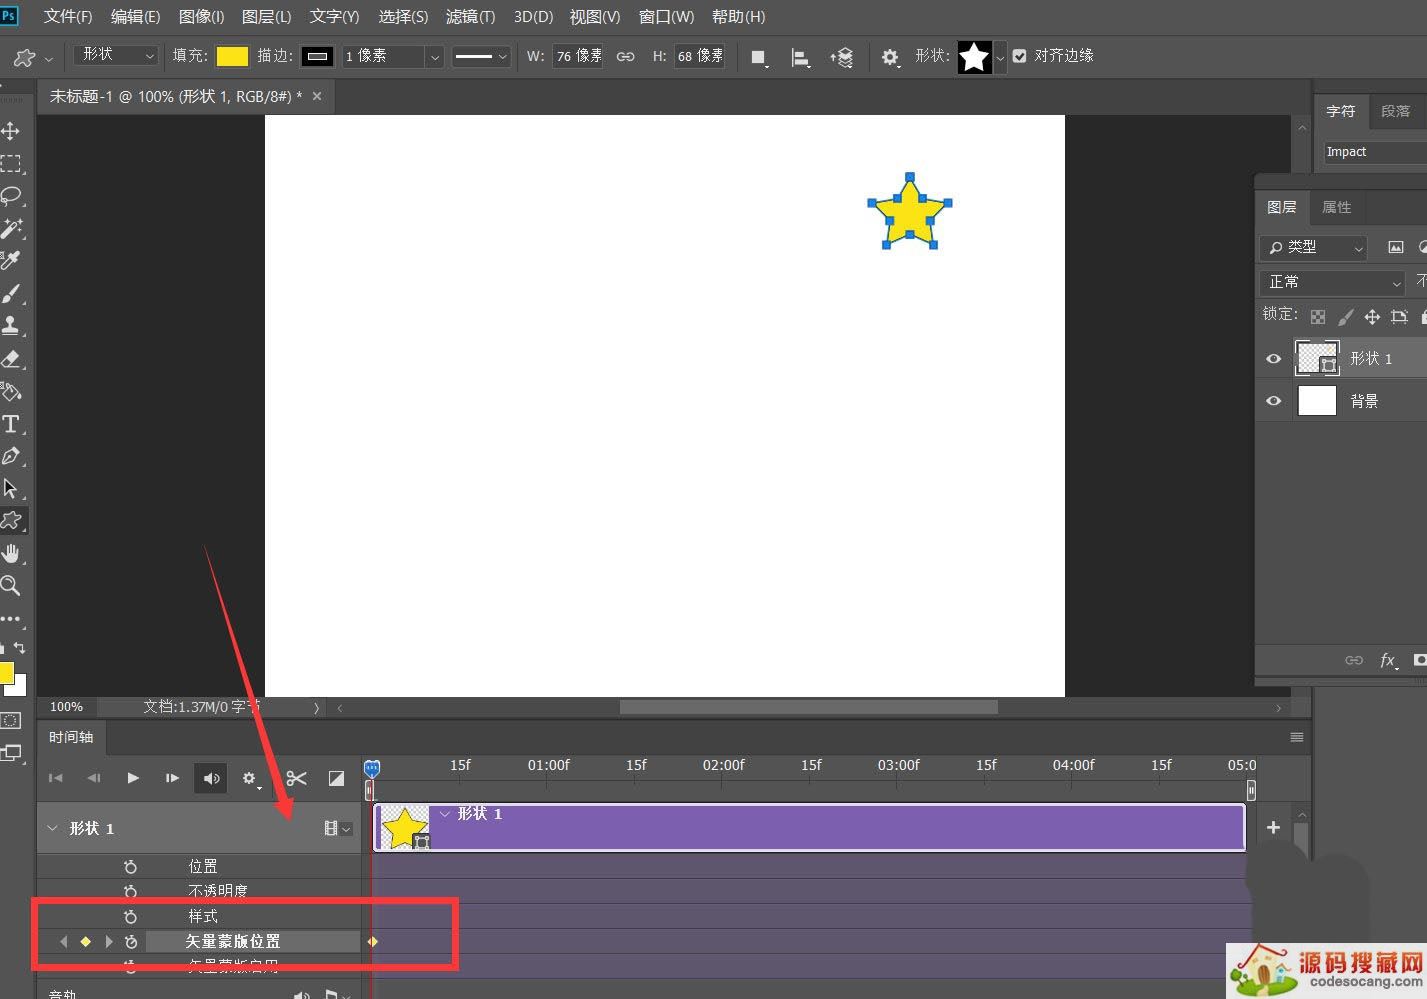The image size is (1427, 999).
Task: Open the 图像(I) menu
Action: pos(201,17)
